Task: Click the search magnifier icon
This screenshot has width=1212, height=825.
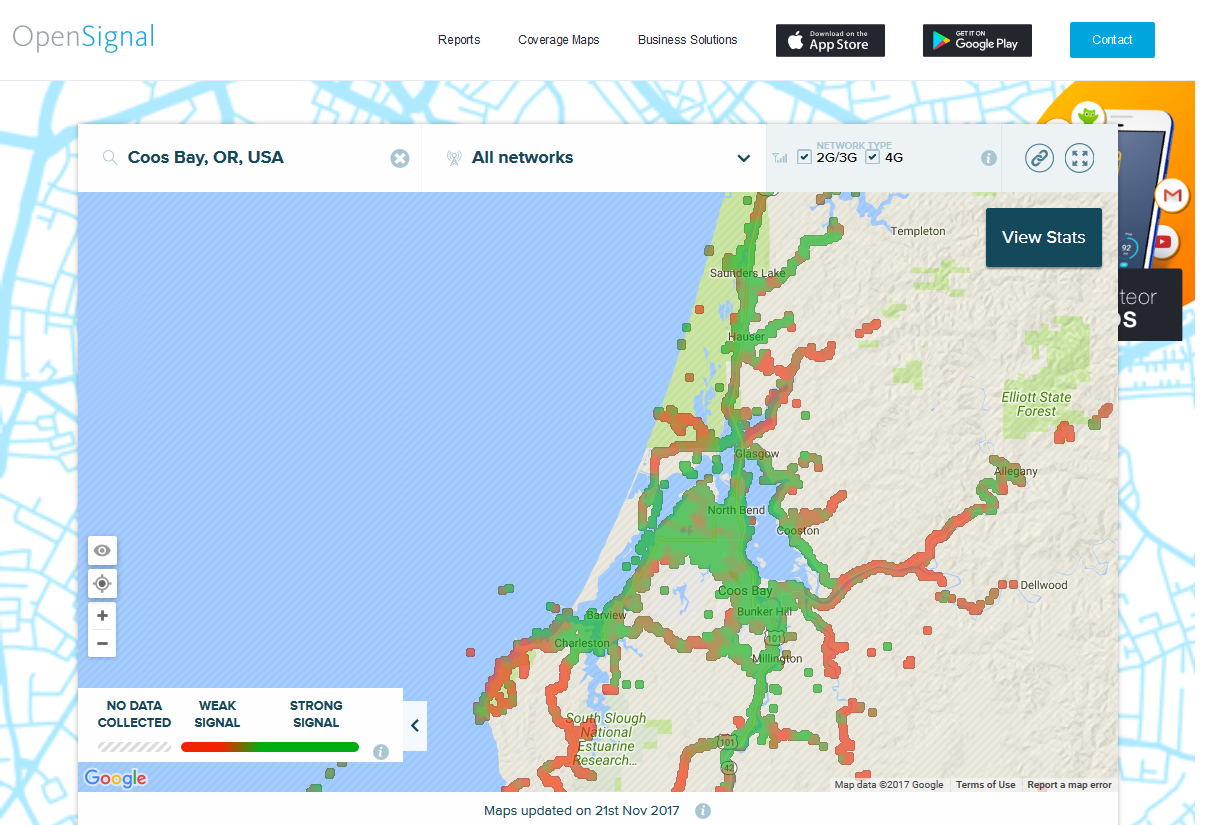Action: click(x=110, y=157)
